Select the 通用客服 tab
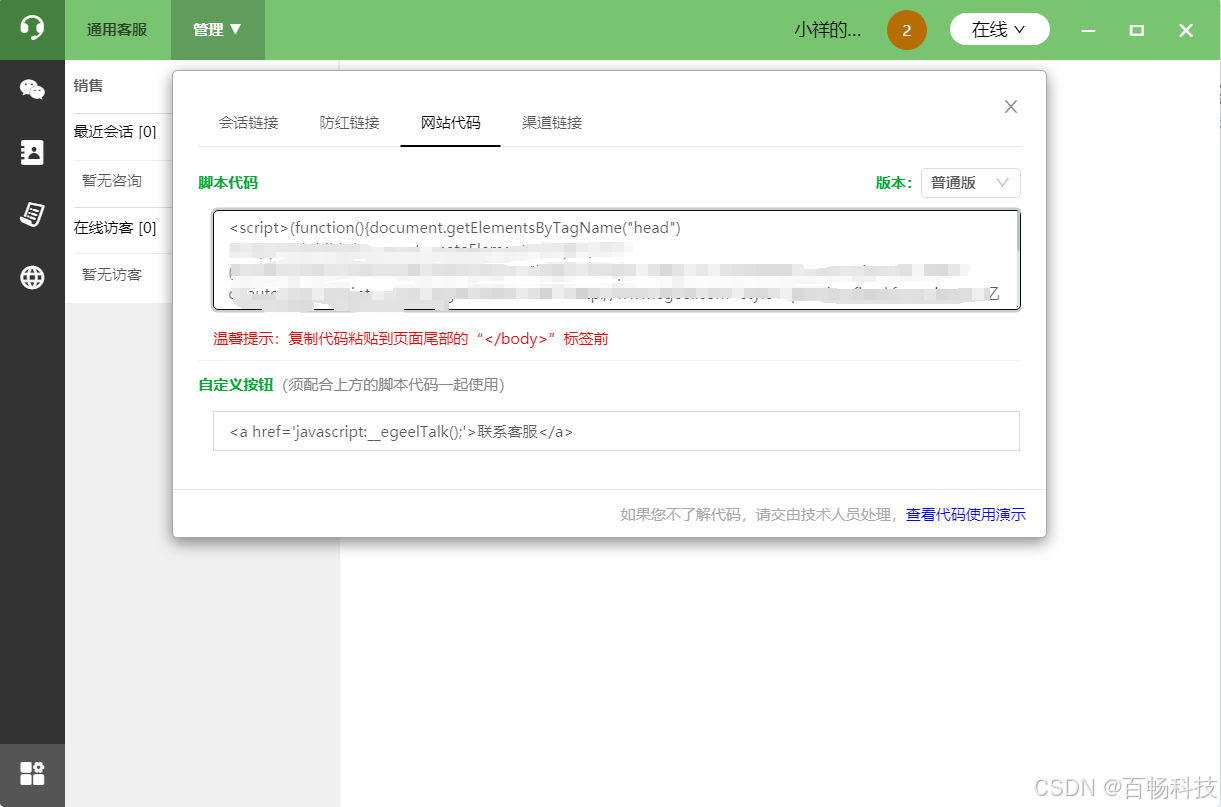Image resolution: width=1221 pixels, height=807 pixels. click(117, 30)
